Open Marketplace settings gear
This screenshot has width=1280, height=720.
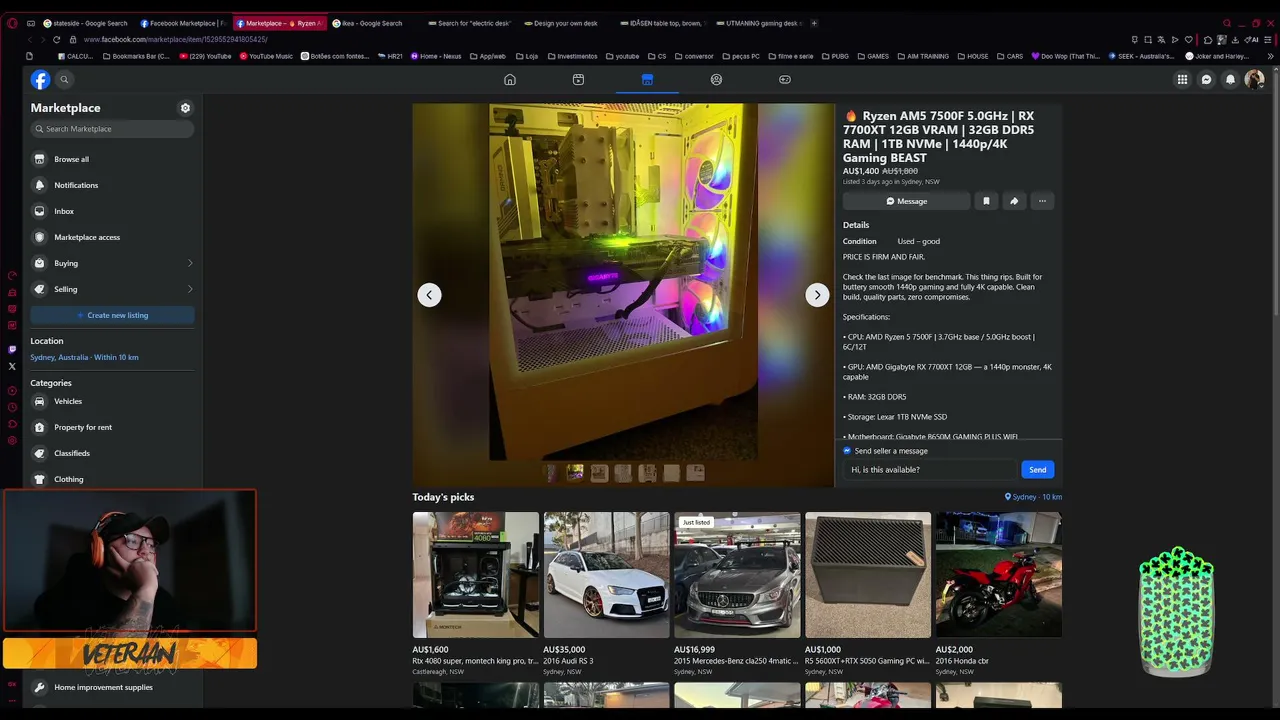click(185, 108)
